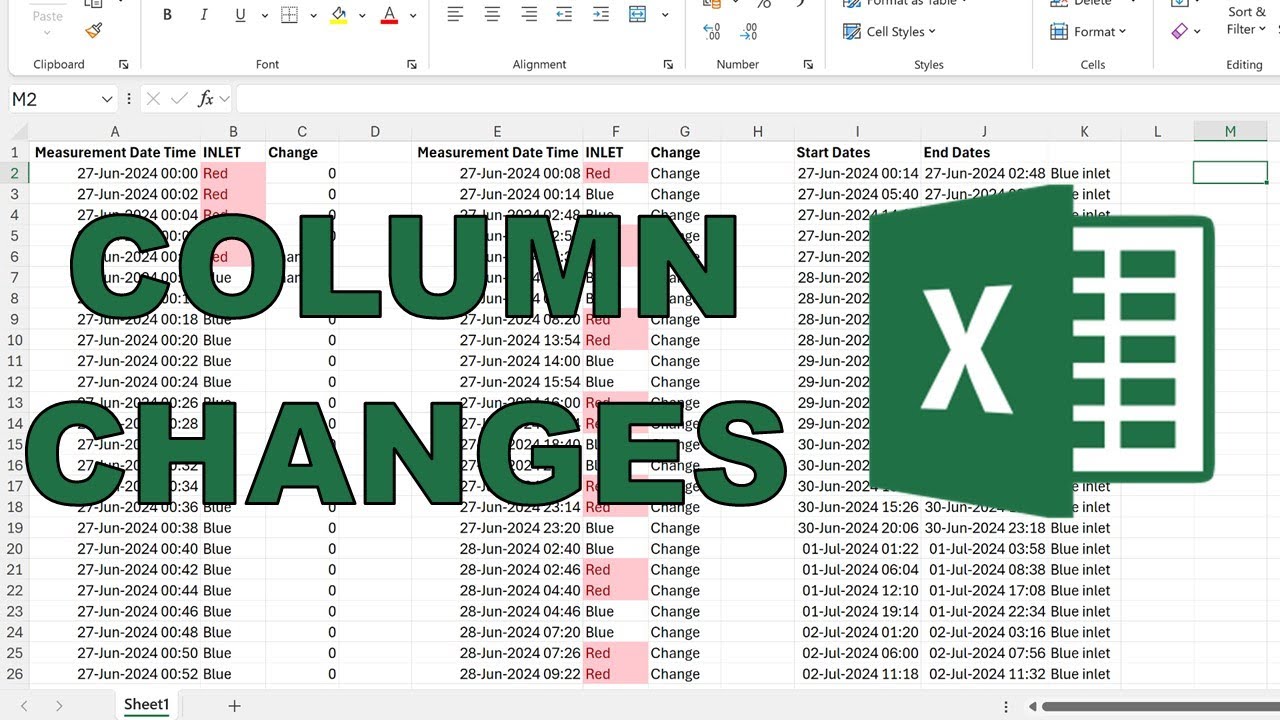Click the Decrease Indent icon
This screenshot has height=720, width=1280.
(x=564, y=14)
